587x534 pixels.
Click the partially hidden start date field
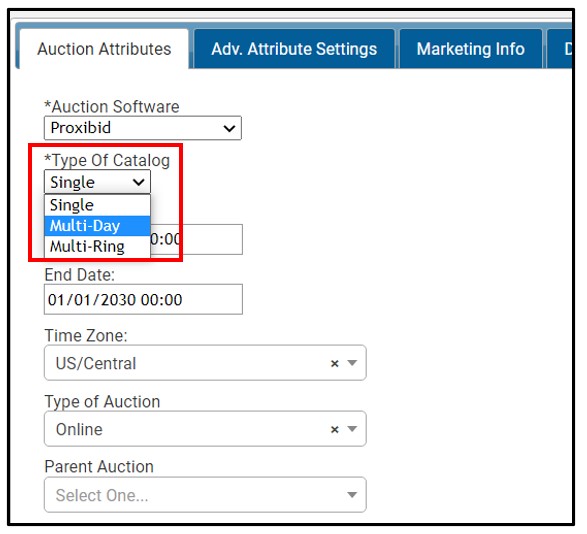click(196, 240)
